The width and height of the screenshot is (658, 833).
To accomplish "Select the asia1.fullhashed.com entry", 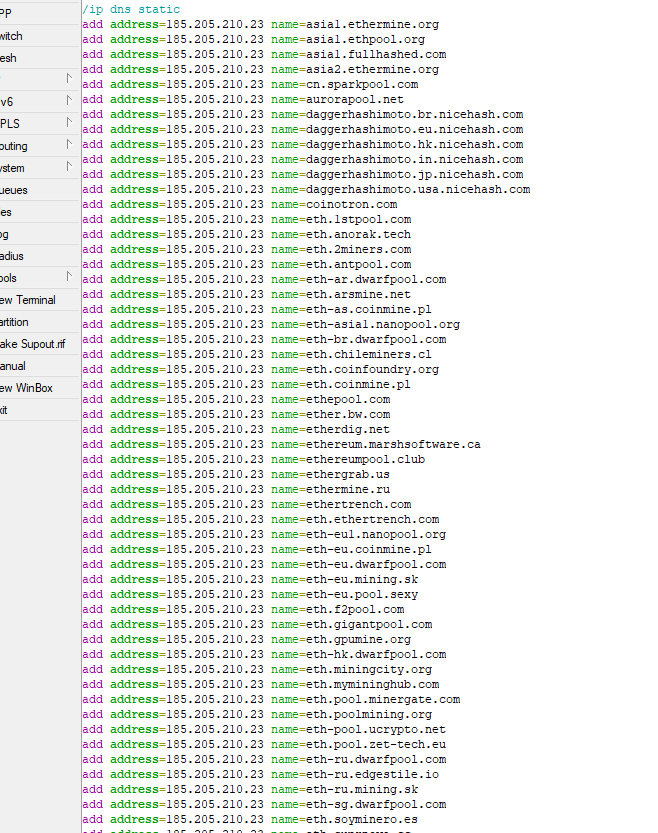I will tap(264, 54).
